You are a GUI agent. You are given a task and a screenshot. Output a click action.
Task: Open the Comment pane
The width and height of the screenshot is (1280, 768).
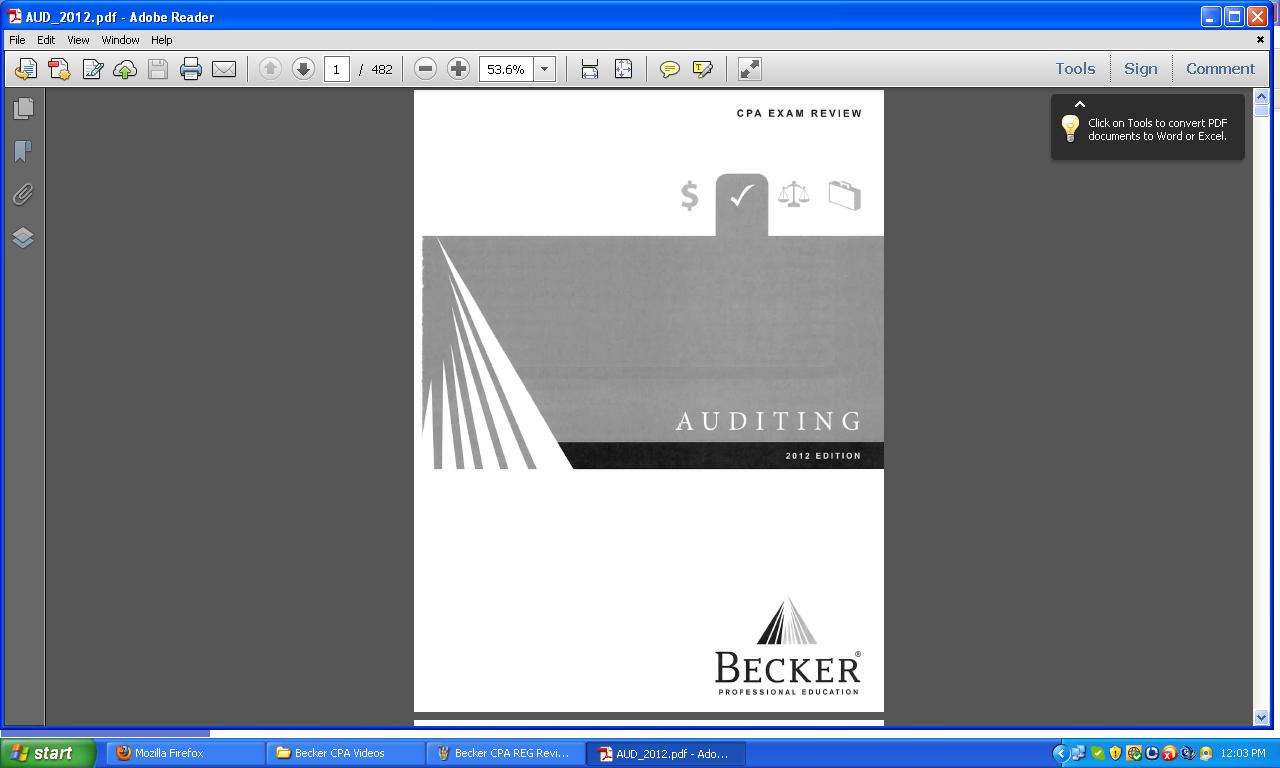[x=1220, y=69]
